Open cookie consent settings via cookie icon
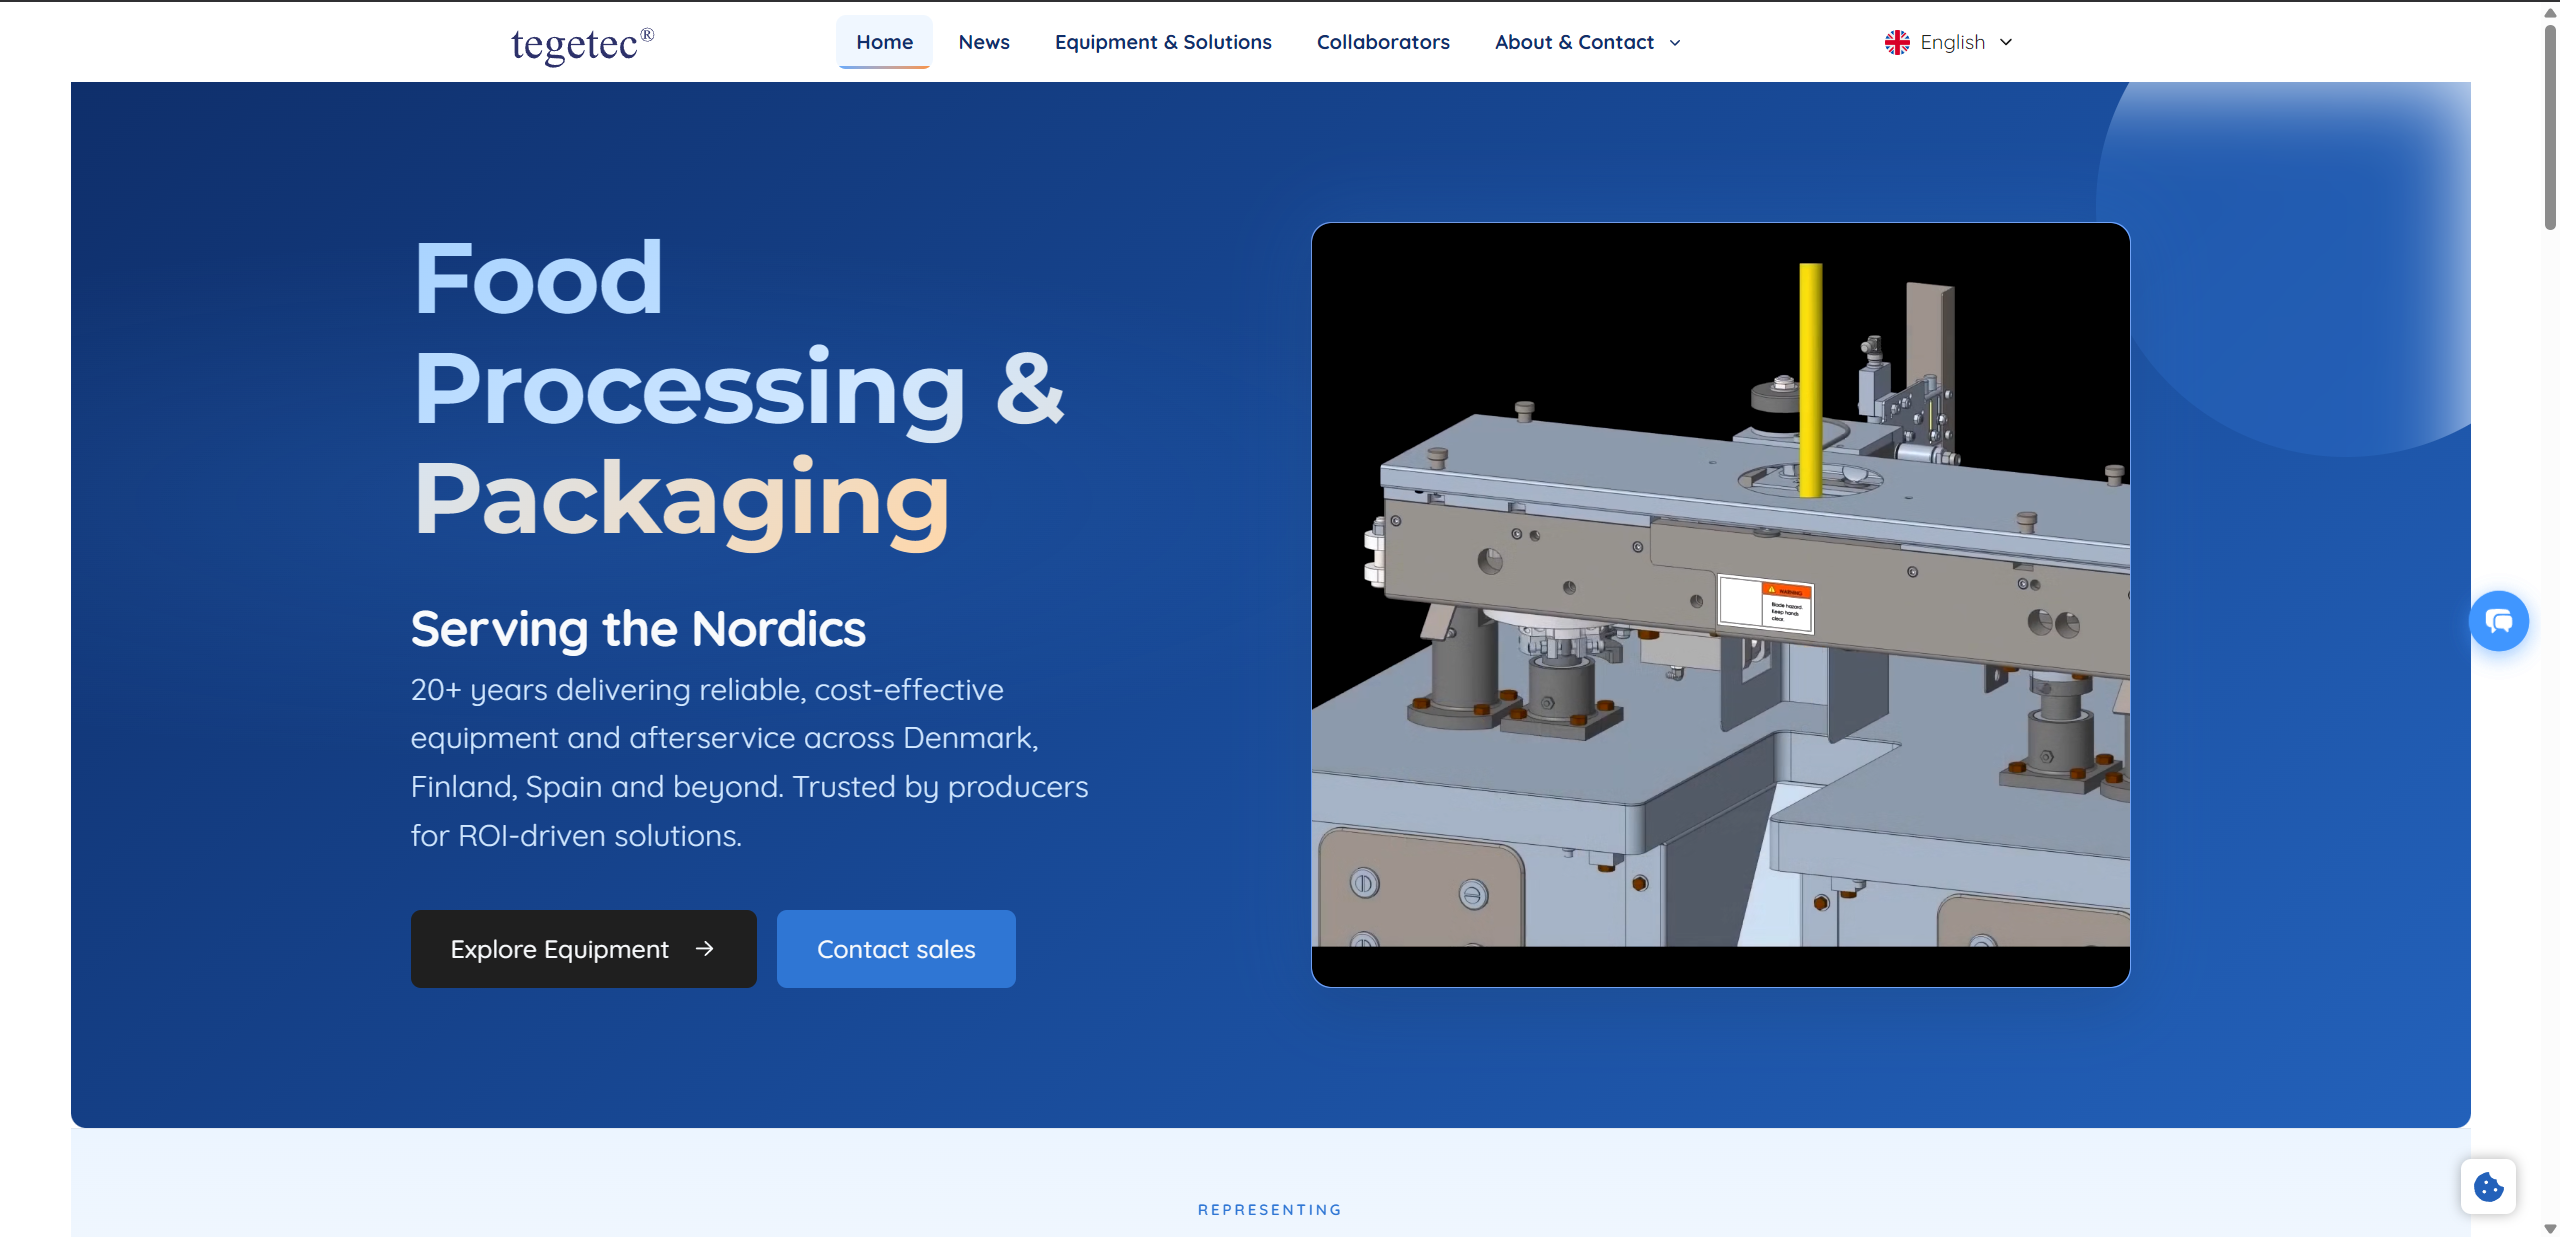Screen dimensions: 2560x1237 2489,1186
